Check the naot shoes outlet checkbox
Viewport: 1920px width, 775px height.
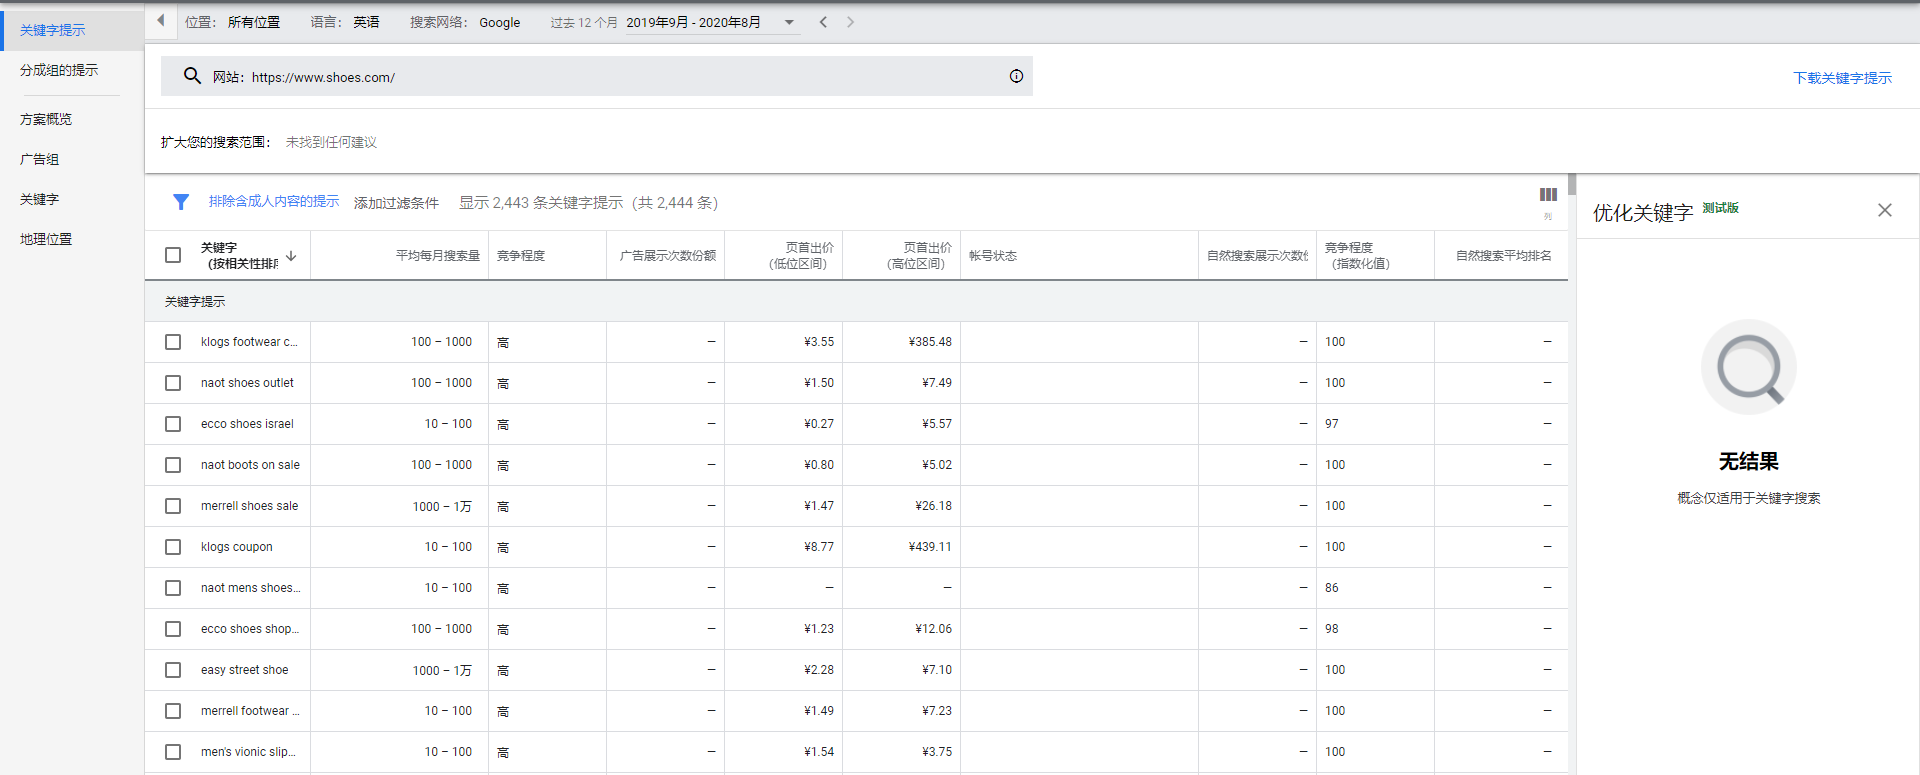pos(173,383)
